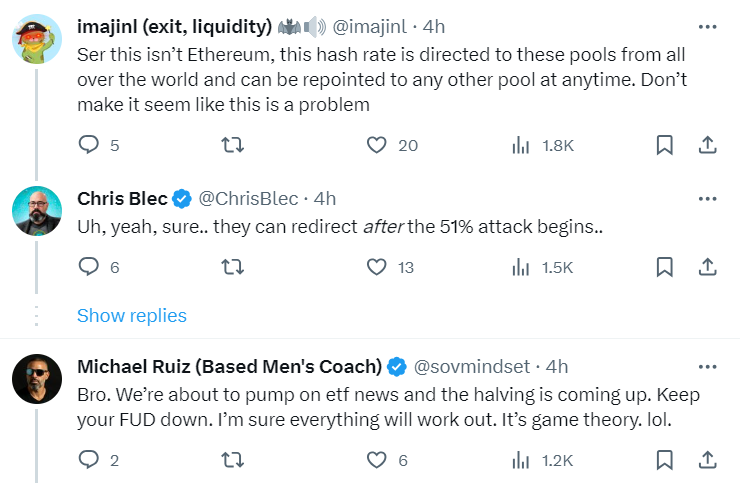Share Michael Ruiz's tweet
Image resolution: width=740 pixels, height=483 pixels.
click(x=707, y=460)
